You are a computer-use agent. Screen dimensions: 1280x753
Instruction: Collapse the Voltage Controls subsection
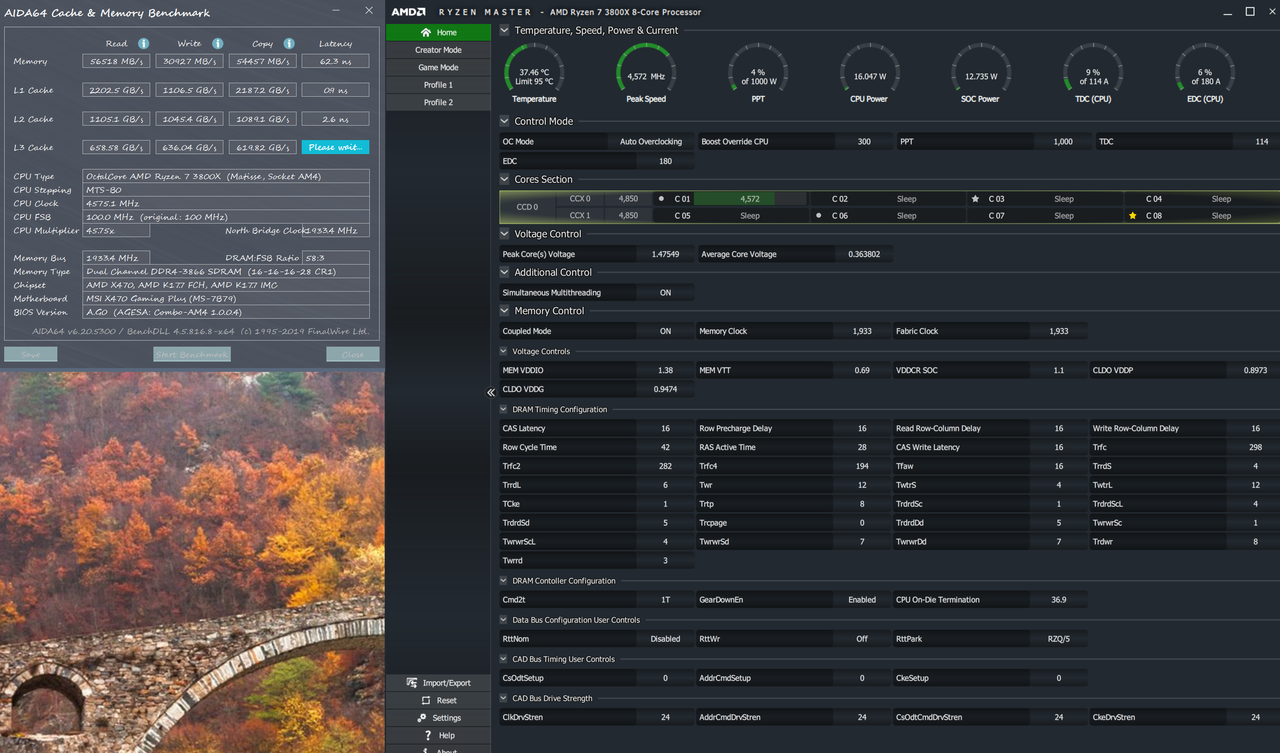click(x=505, y=351)
